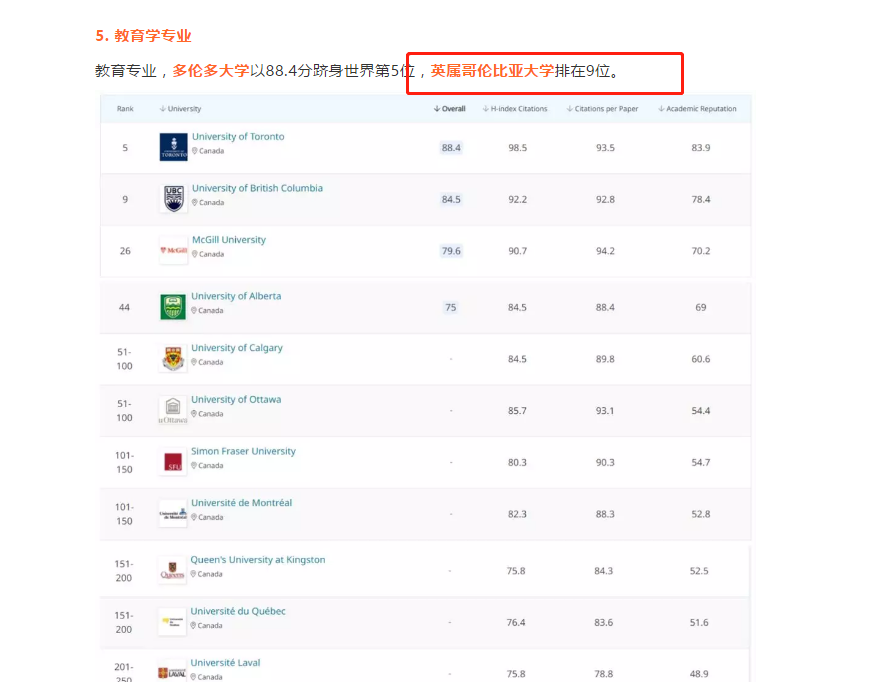Click McGill's citations per paper 94.2
Screen dimensions: 896x682
605,251
